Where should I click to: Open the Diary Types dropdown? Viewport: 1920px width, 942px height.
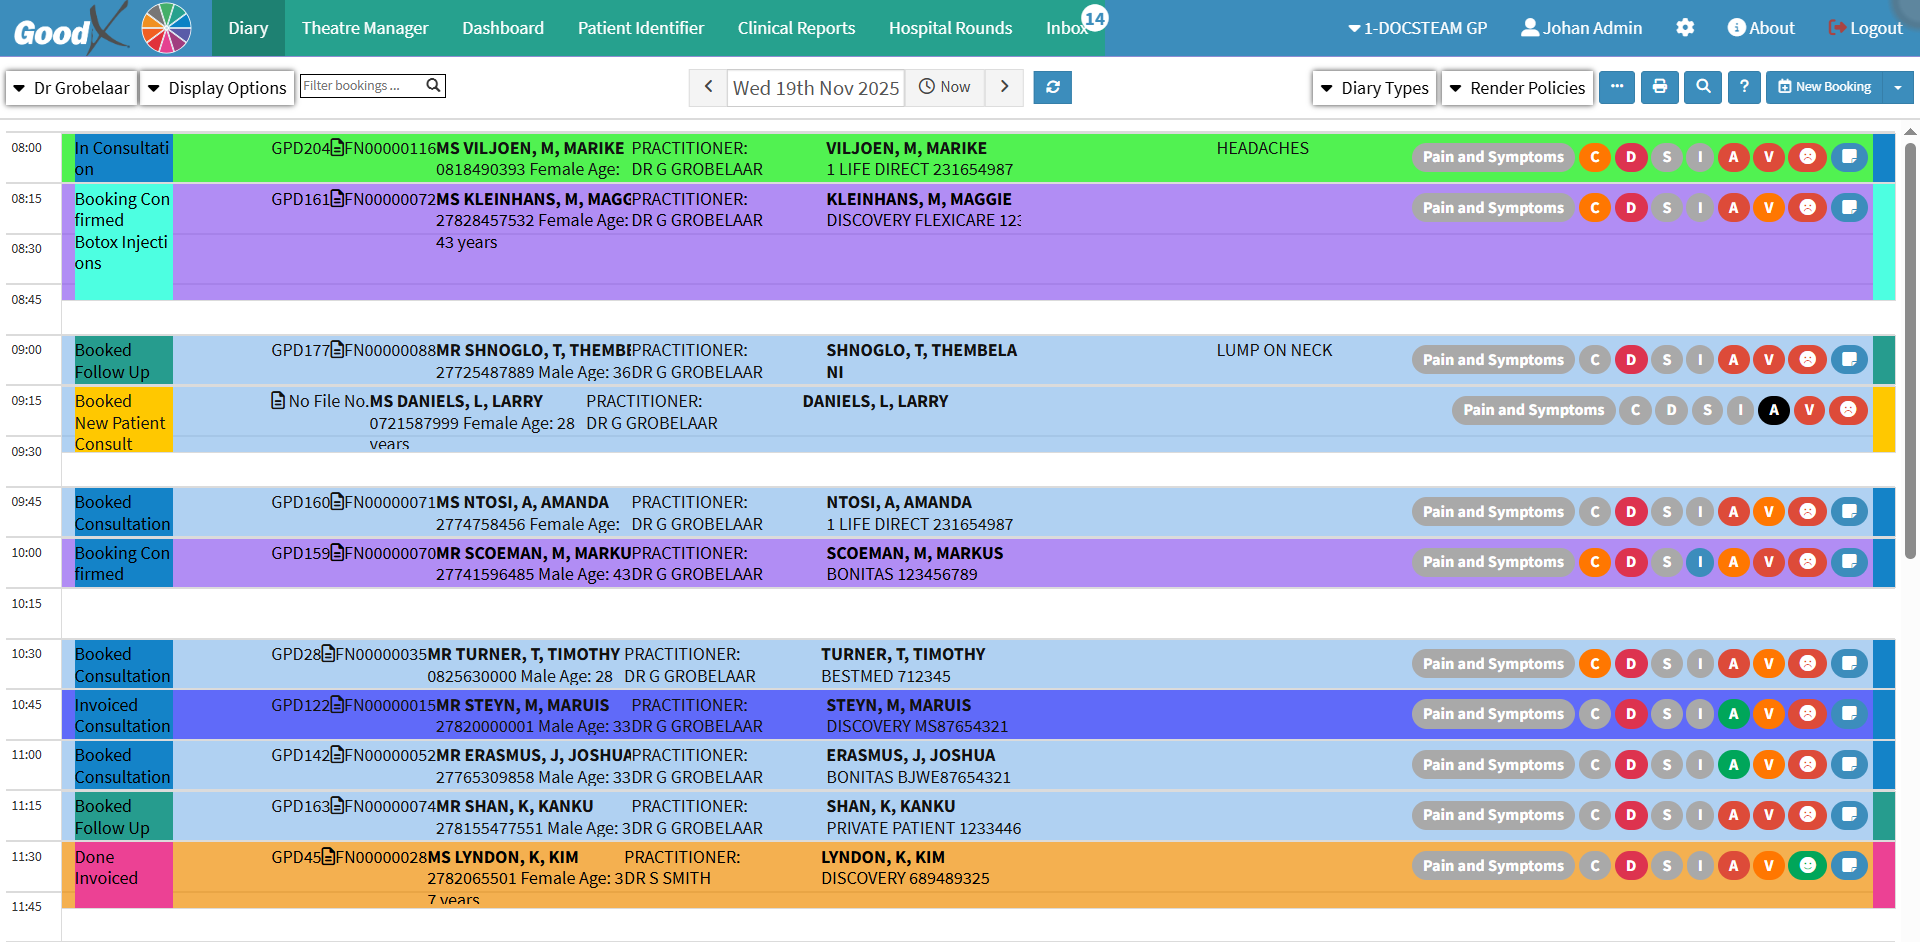(1374, 88)
